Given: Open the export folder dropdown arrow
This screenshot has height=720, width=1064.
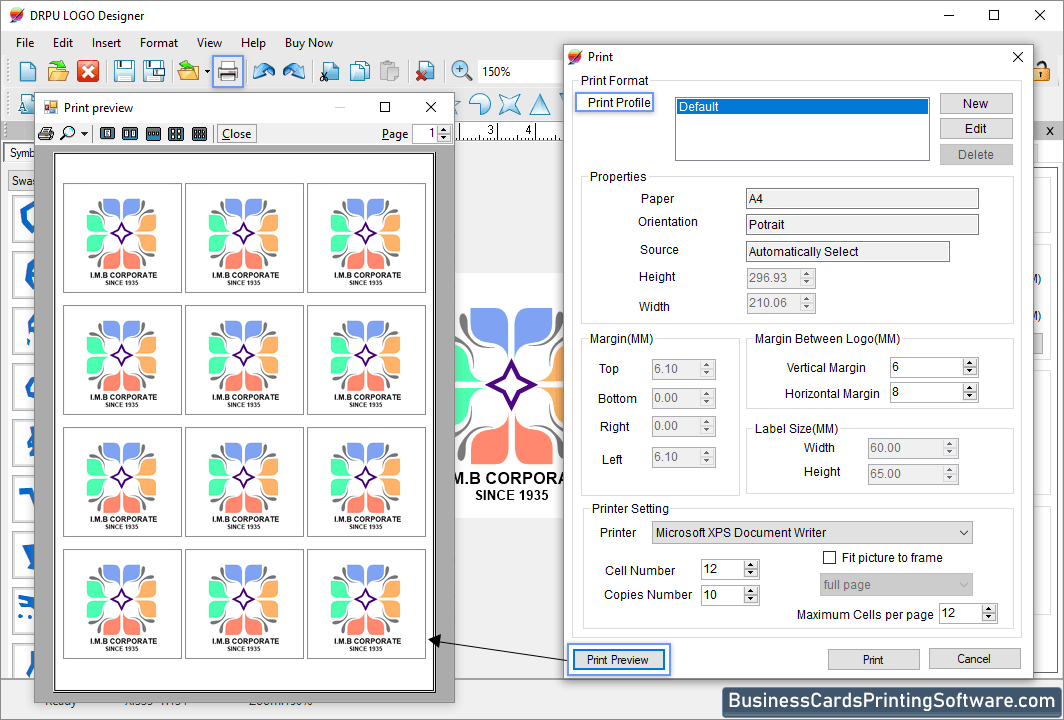Looking at the screenshot, I should 207,71.
